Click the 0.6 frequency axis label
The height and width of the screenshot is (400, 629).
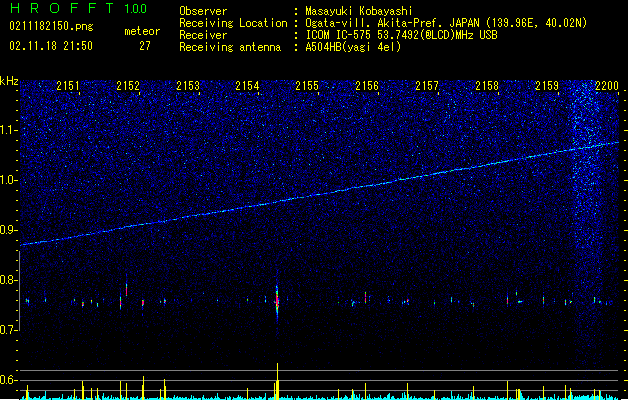click(8, 380)
